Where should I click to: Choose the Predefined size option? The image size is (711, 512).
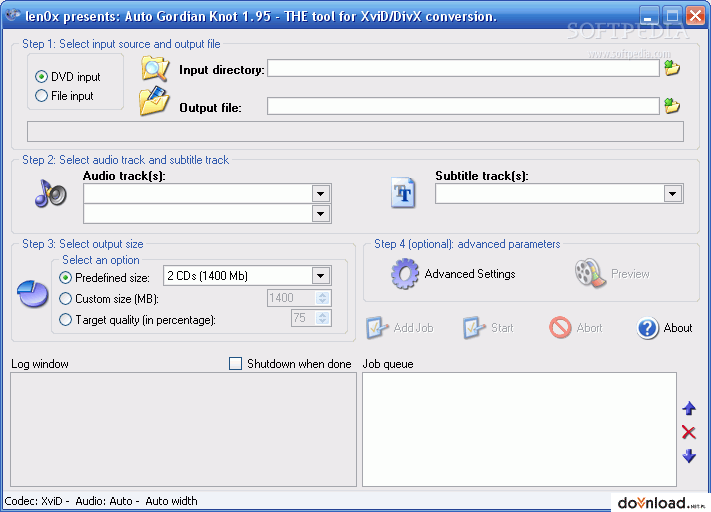tap(65, 278)
